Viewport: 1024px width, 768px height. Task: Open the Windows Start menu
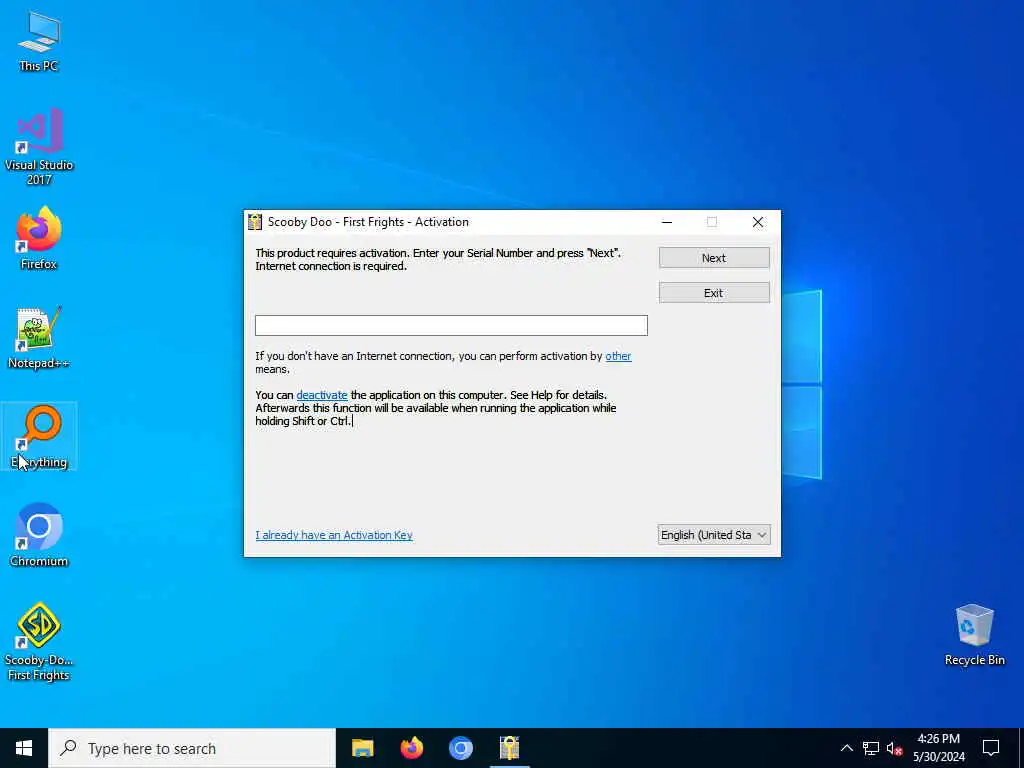(24, 748)
